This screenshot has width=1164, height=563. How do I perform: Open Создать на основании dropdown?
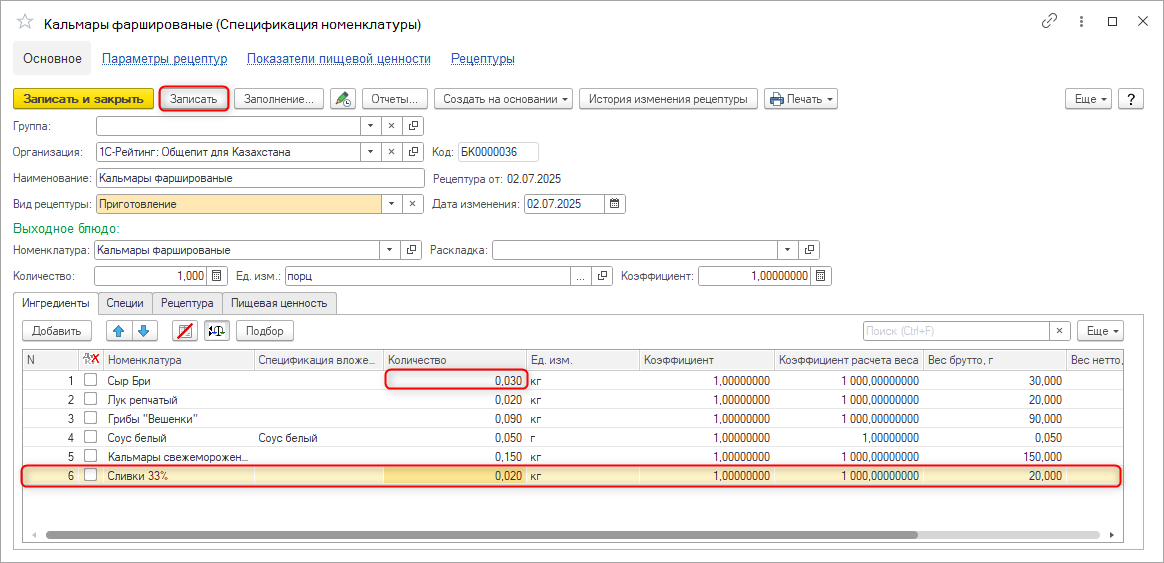coord(503,99)
